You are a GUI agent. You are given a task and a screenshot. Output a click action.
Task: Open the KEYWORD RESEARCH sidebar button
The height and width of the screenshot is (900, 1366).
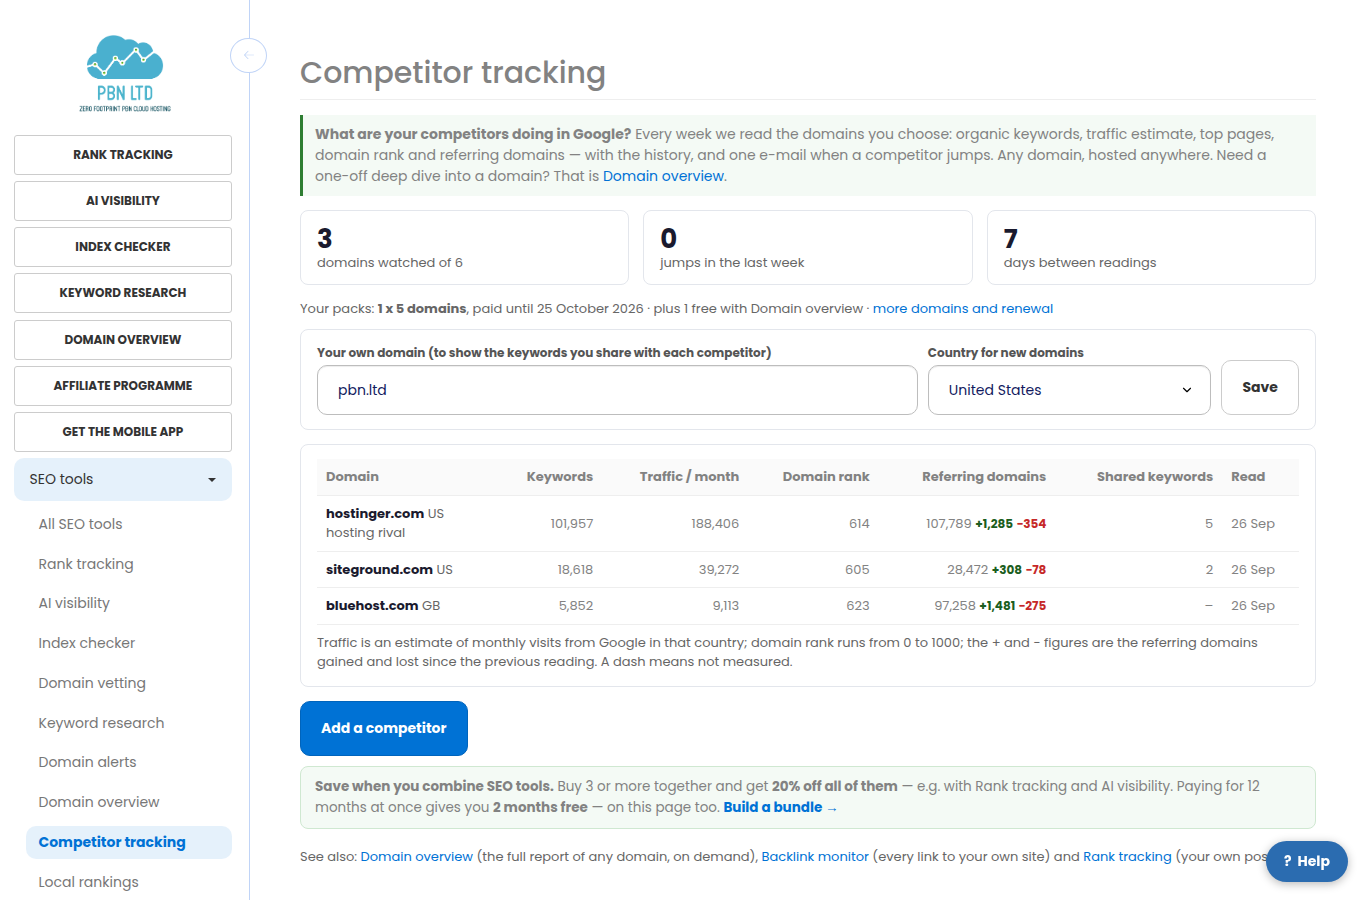coord(123,293)
